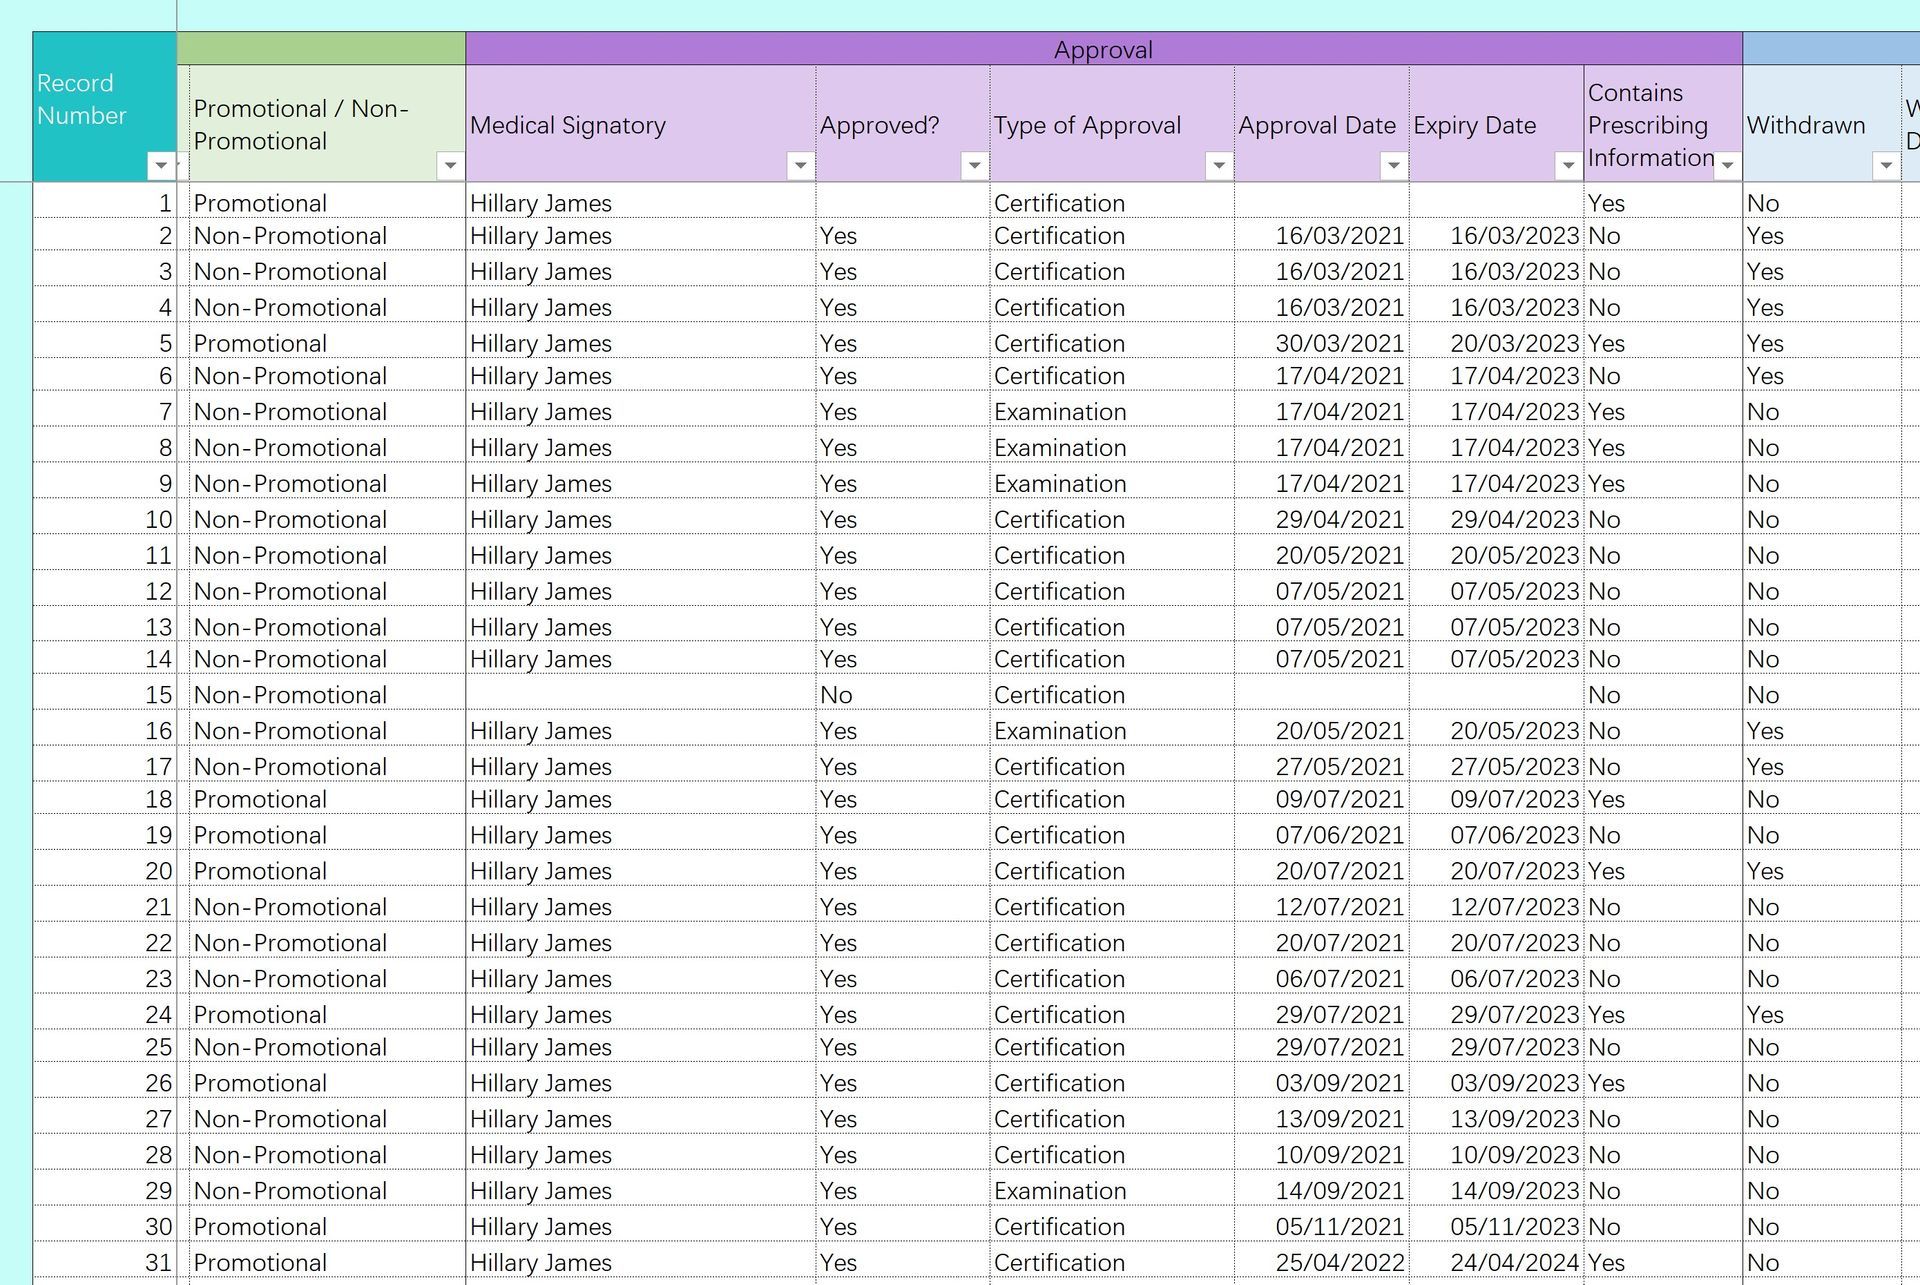Select Withdrawn Yes cell in record 2
The height and width of the screenshot is (1285, 1920).
(1822, 235)
